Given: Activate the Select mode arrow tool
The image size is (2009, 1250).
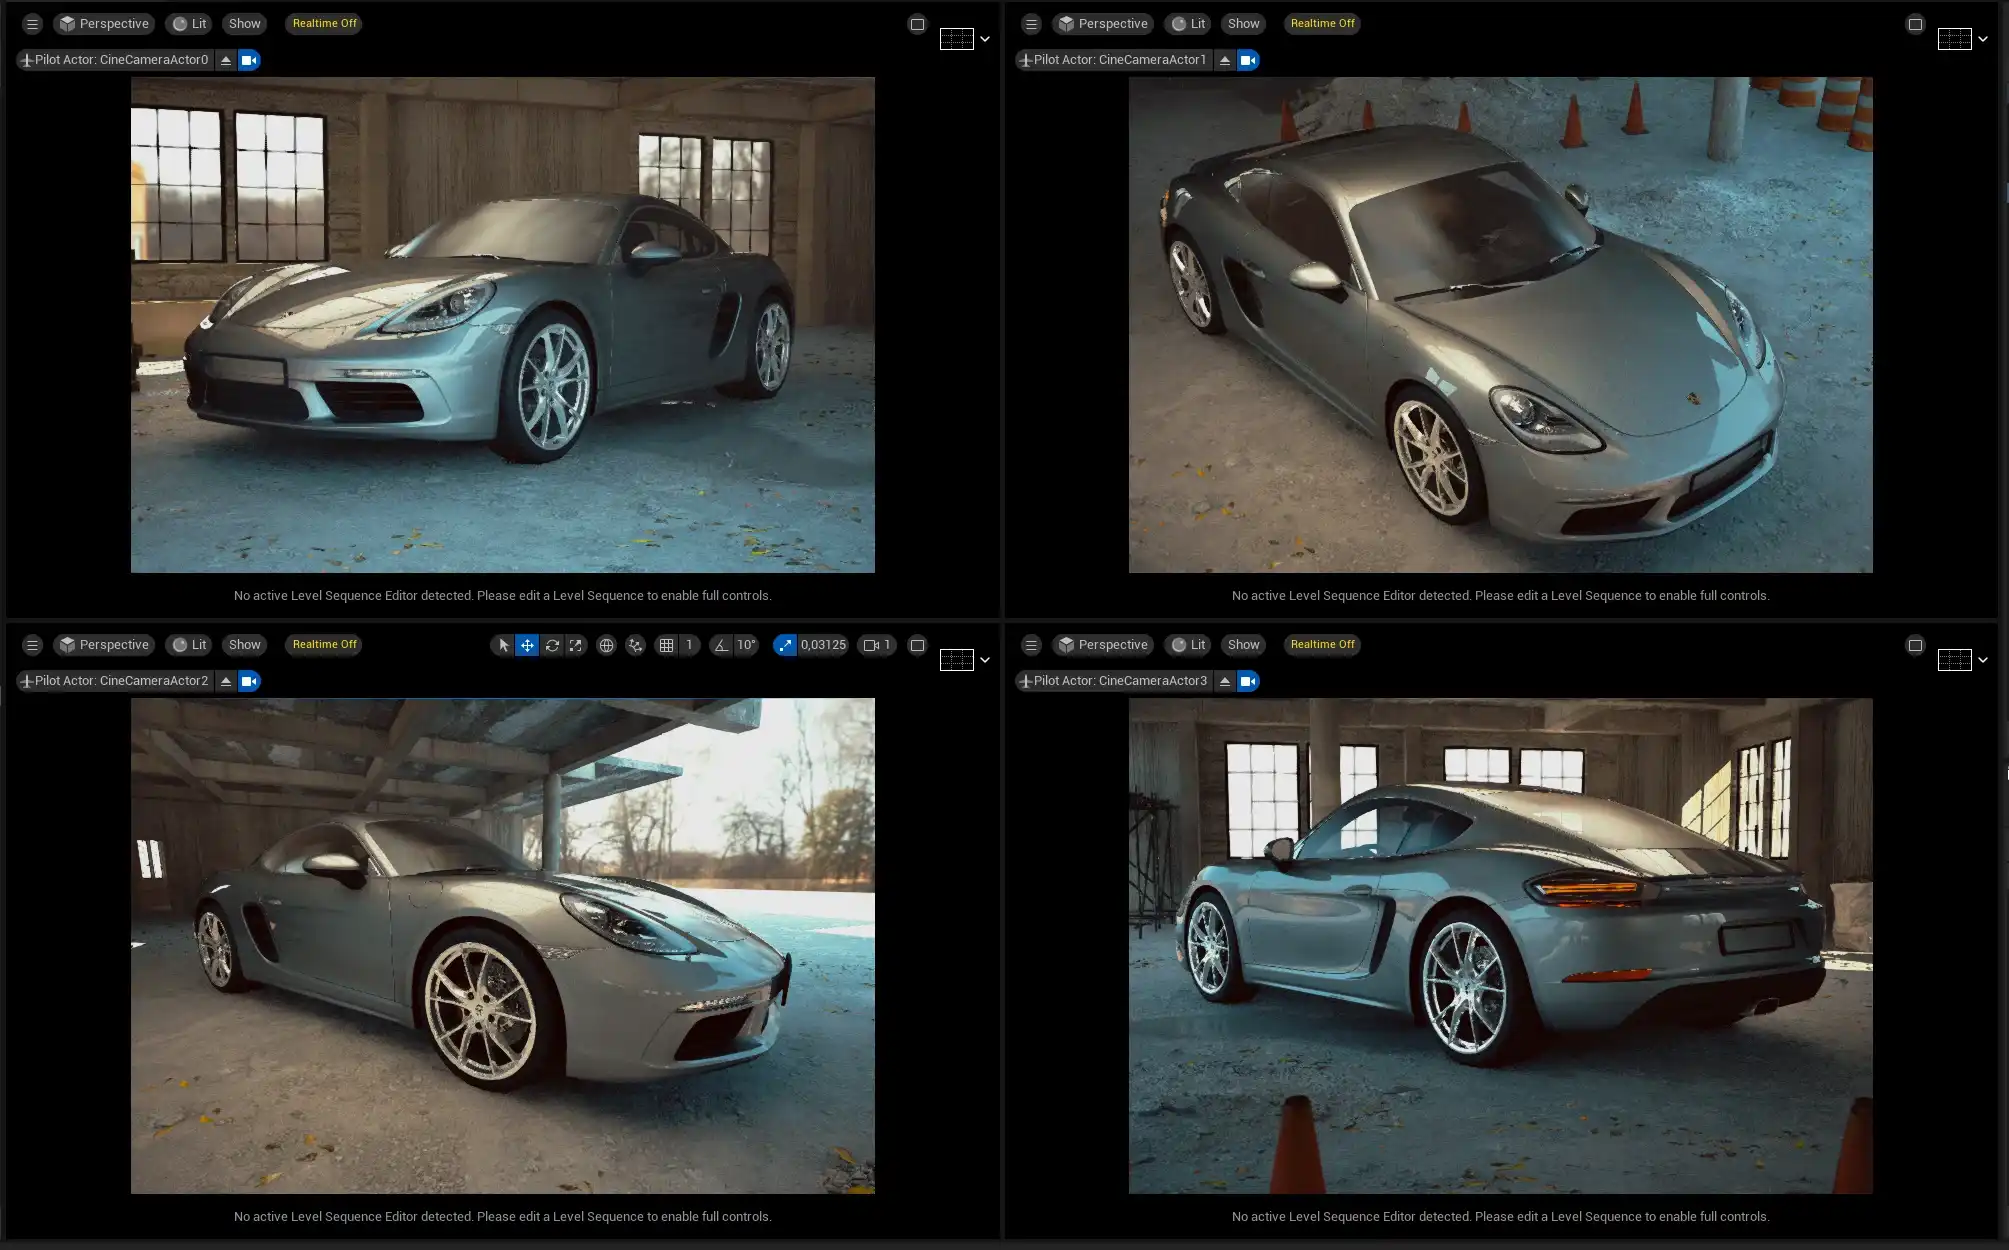Looking at the screenshot, I should pos(503,645).
